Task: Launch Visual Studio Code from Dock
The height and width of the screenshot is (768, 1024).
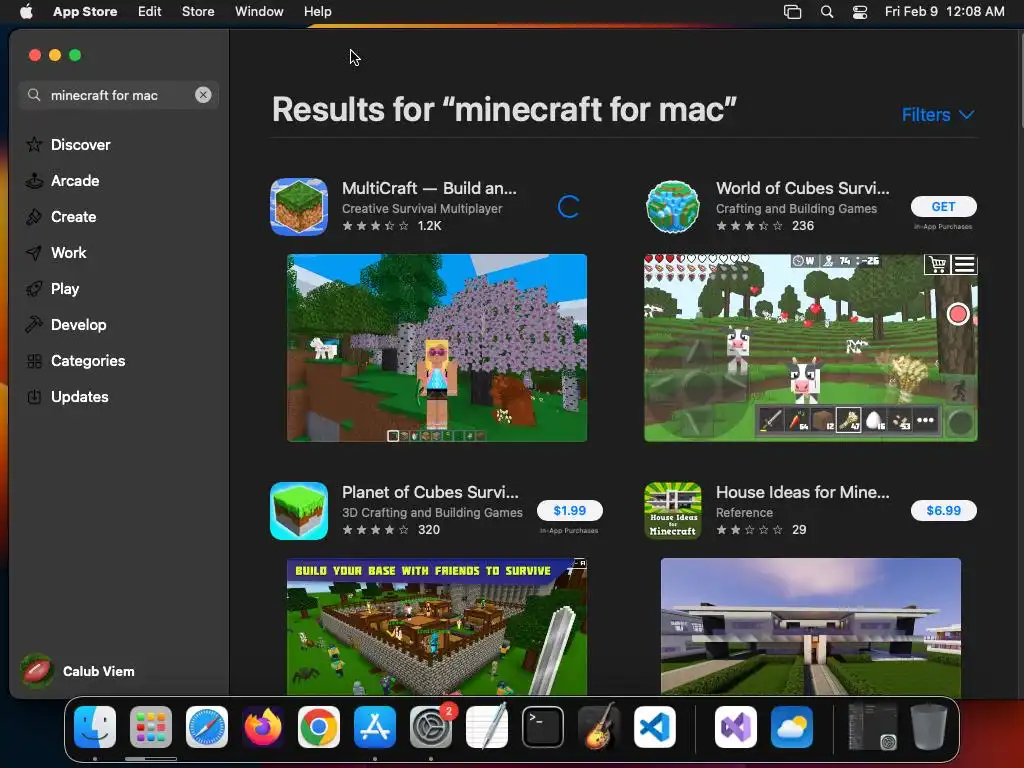Action: coord(654,727)
